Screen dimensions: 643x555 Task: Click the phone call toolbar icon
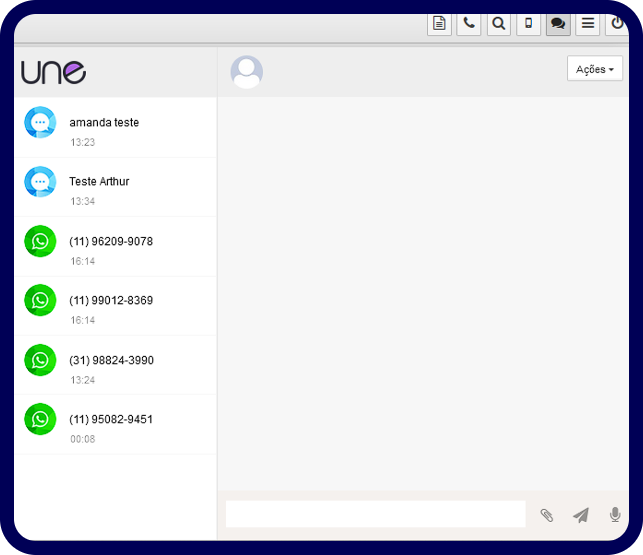click(x=469, y=24)
